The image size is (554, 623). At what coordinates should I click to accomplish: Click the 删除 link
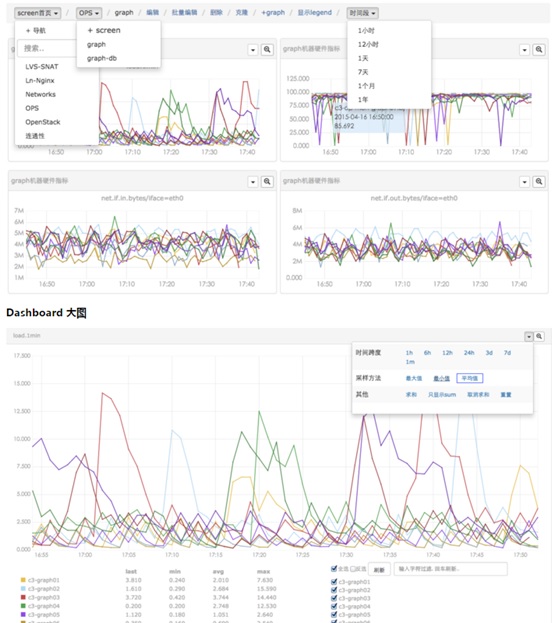216,13
